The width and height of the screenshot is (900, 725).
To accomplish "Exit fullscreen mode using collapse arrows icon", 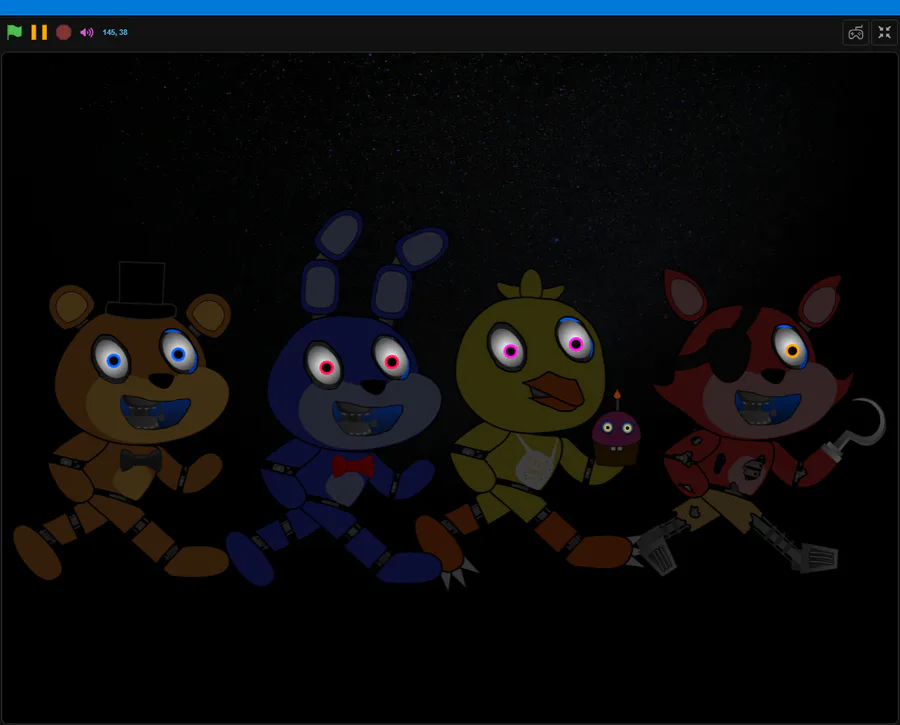I will 885,32.
